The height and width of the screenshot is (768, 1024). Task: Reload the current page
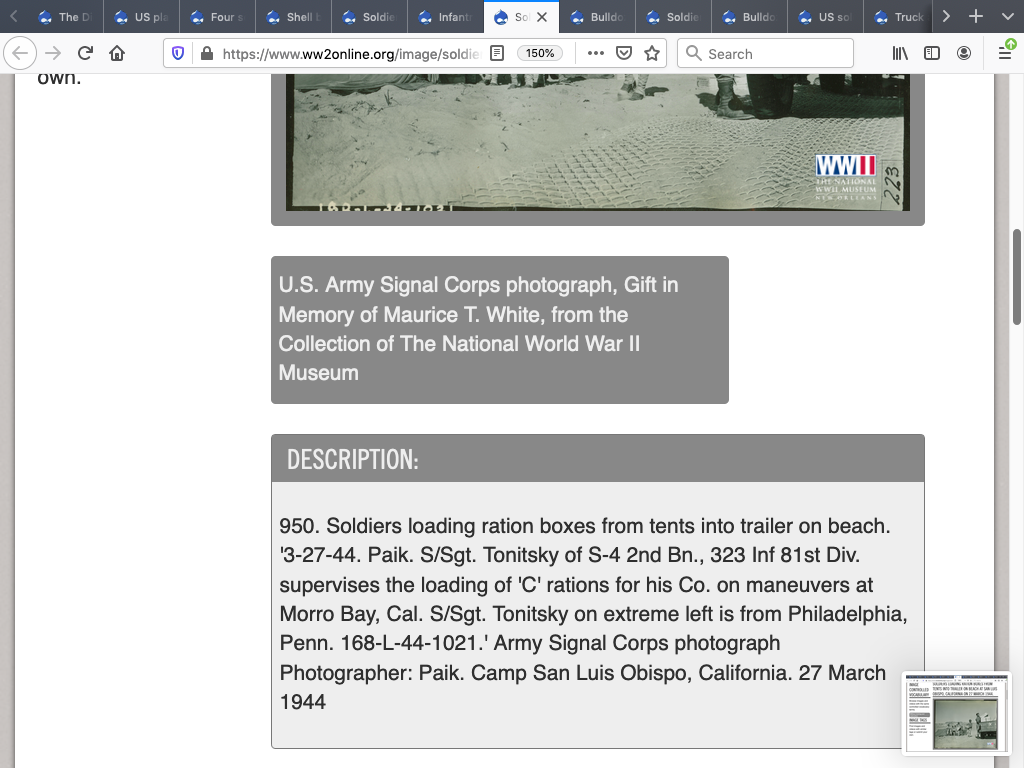85,54
